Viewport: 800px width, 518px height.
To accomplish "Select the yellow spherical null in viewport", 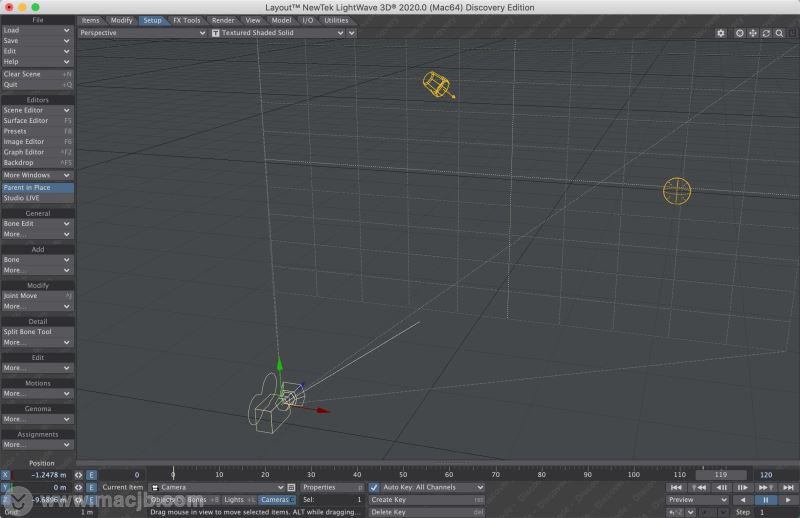I will (677, 191).
